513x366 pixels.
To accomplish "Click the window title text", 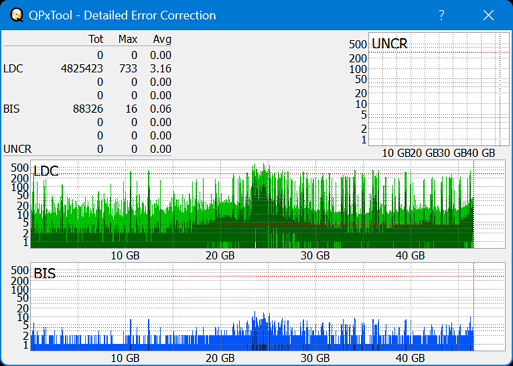I will 122,15.
